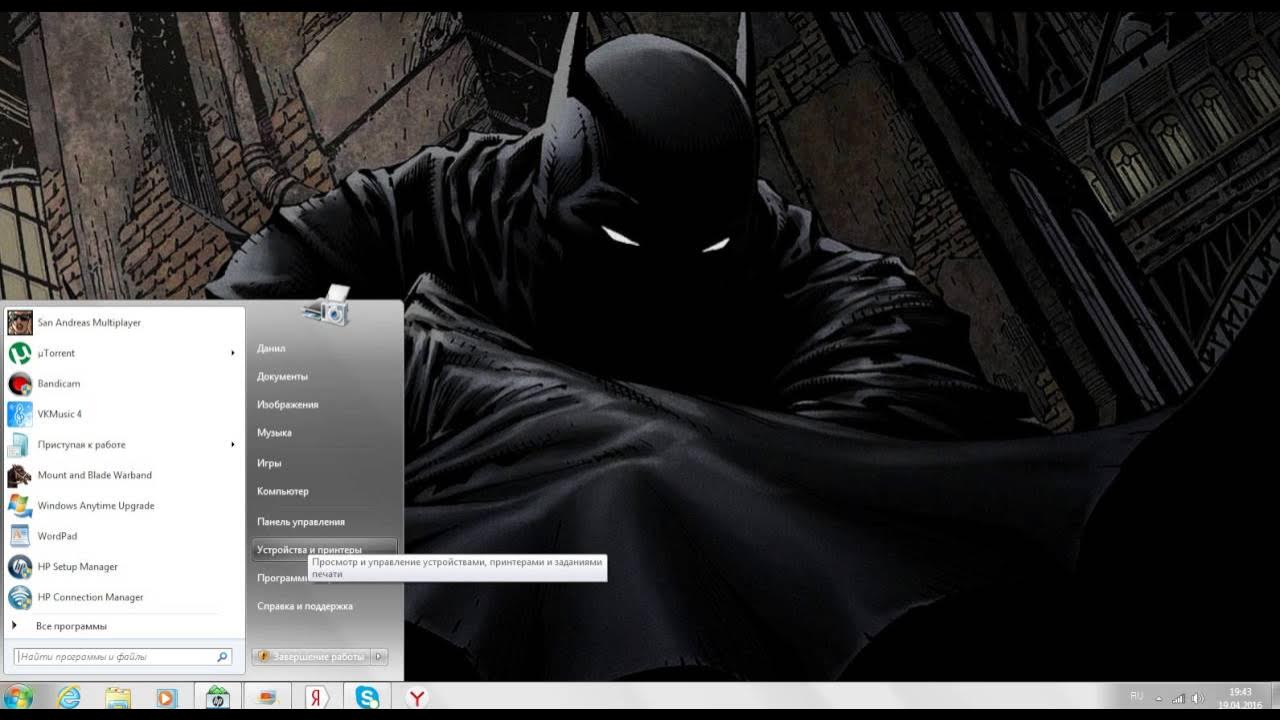Open the network signal tray icon
The width and height of the screenshot is (1280, 720).
click(x=1178, y=698)
